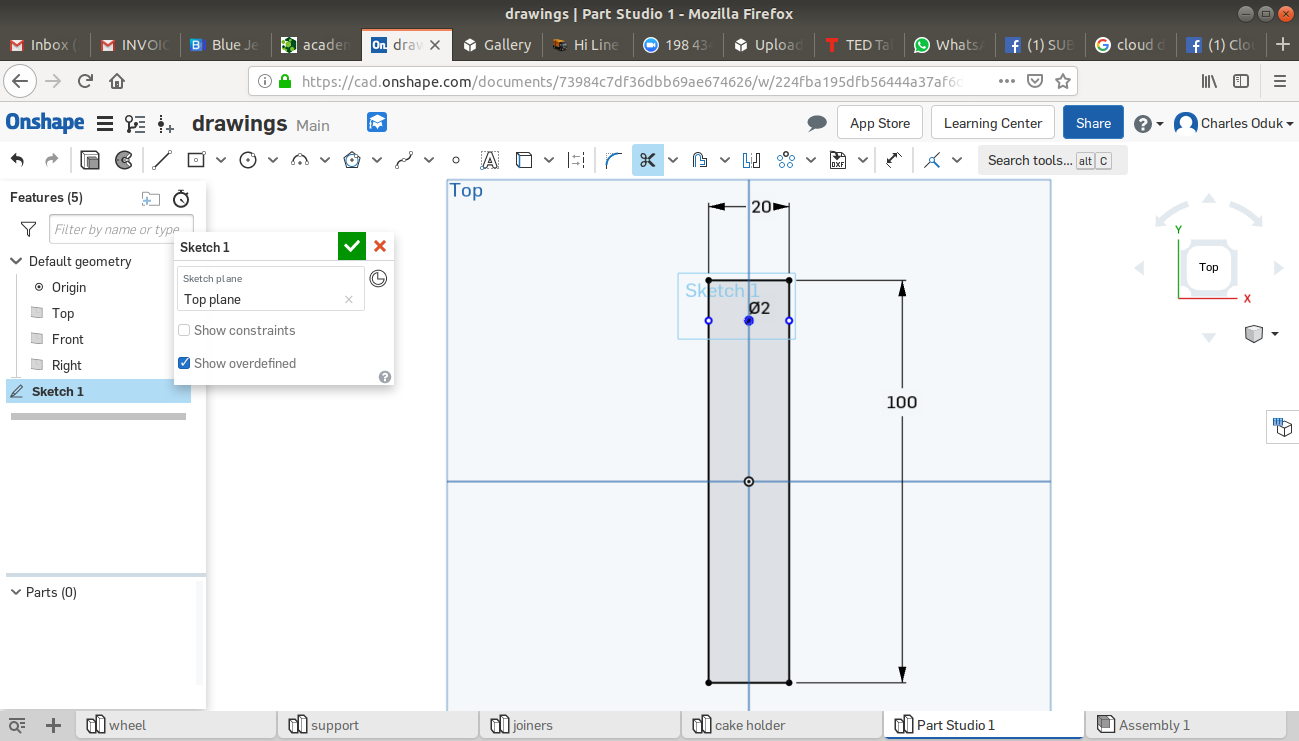Open the rectangle tool dropdown arrow

point(221,160)
